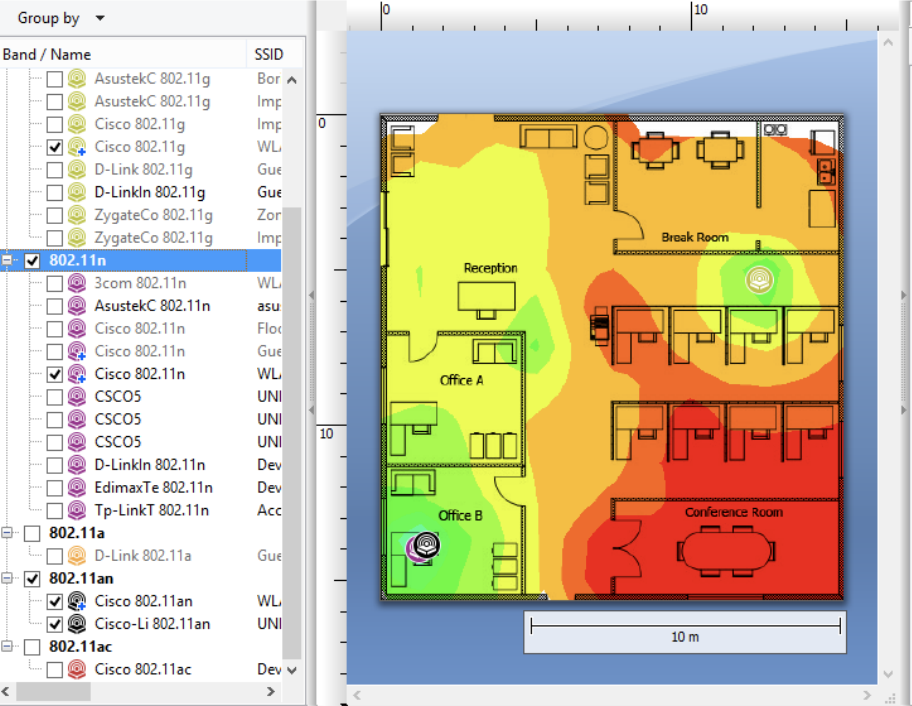
Task: Click the down arrow of the map's vertical scrollbar
Action: tap(888, 676)
